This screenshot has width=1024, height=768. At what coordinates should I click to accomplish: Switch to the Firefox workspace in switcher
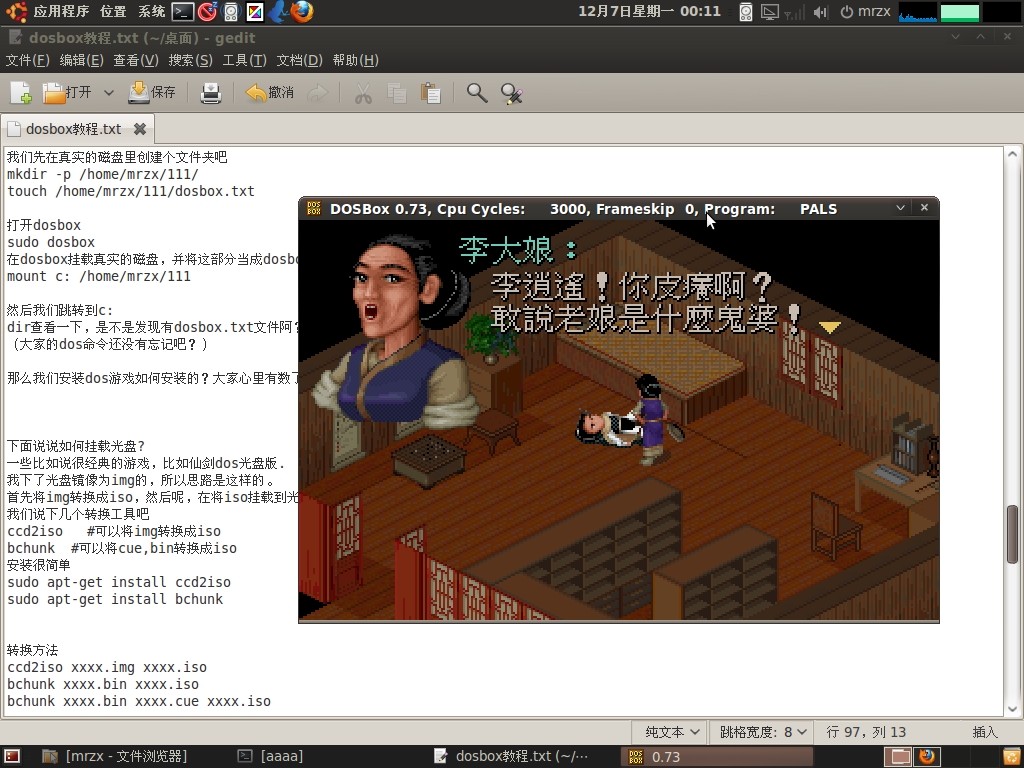[926, 756]
